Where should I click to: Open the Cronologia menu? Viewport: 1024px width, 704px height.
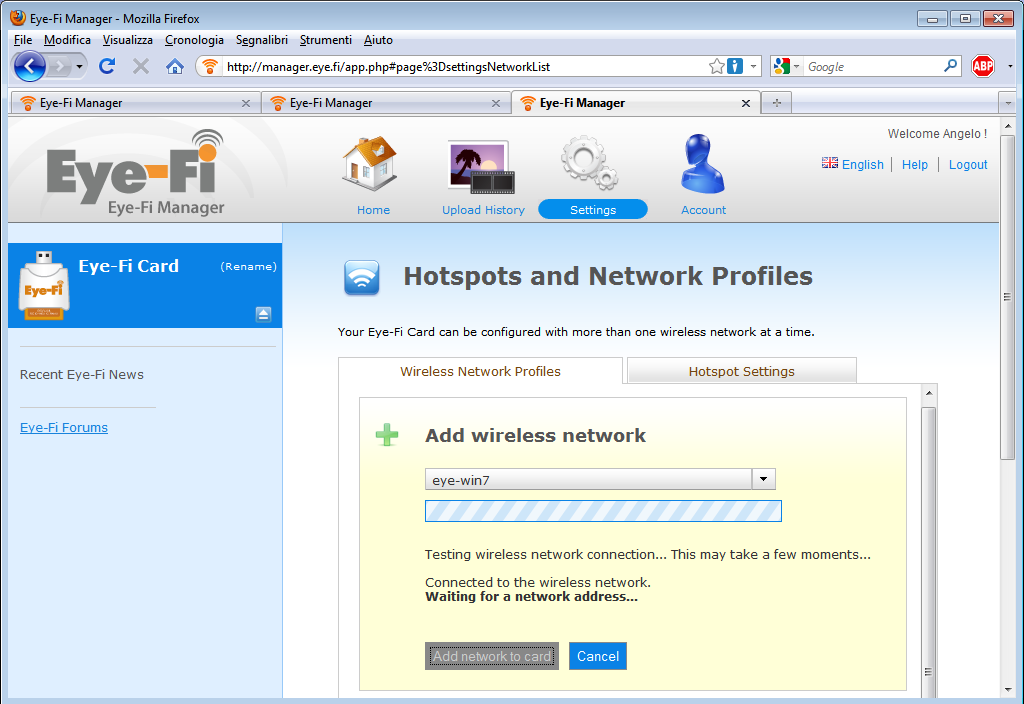(x=194, y=40)
